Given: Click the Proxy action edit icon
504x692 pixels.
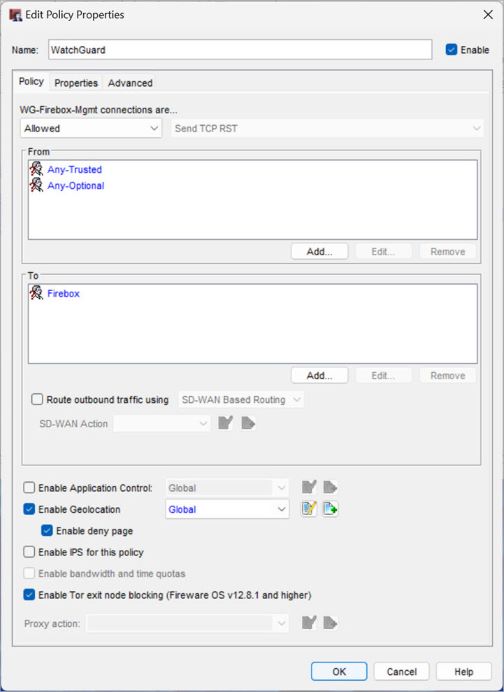Looking at the screenshot, I should tap(309, 623).
